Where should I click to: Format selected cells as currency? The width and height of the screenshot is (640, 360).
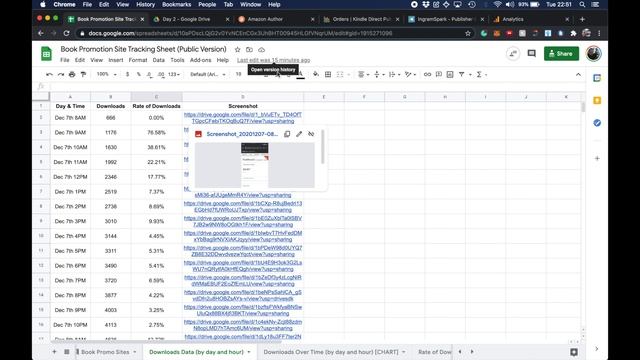[x=127, y=75]
